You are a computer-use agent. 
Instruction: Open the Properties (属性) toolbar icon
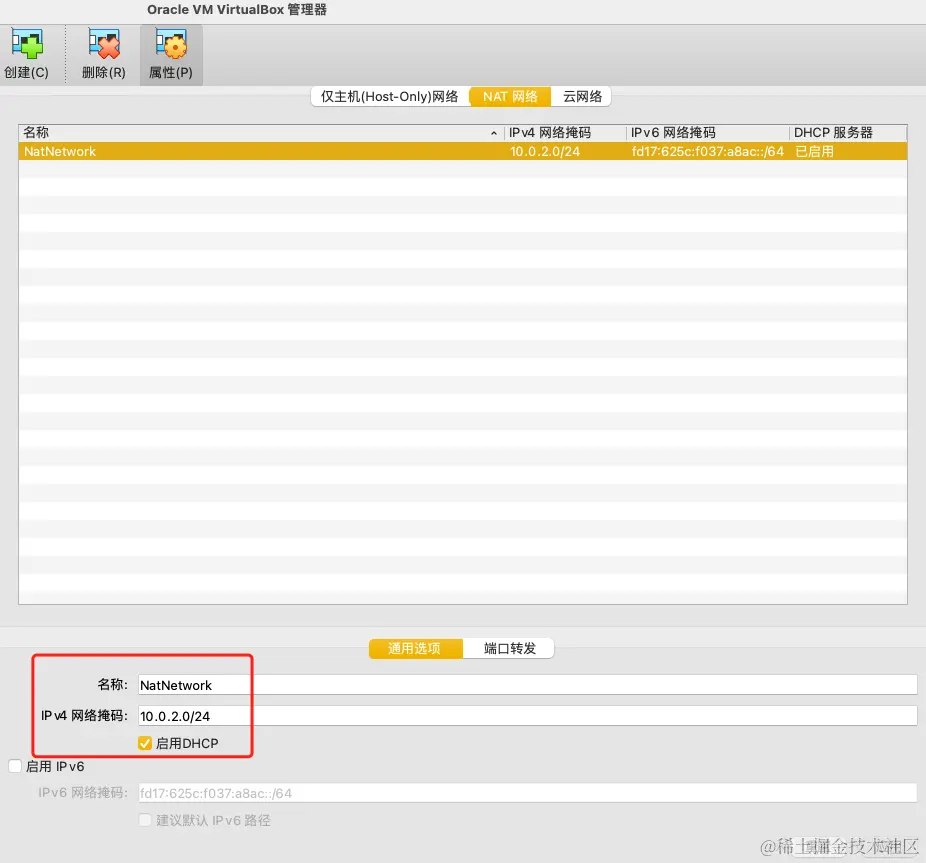[x=171, y=54]
